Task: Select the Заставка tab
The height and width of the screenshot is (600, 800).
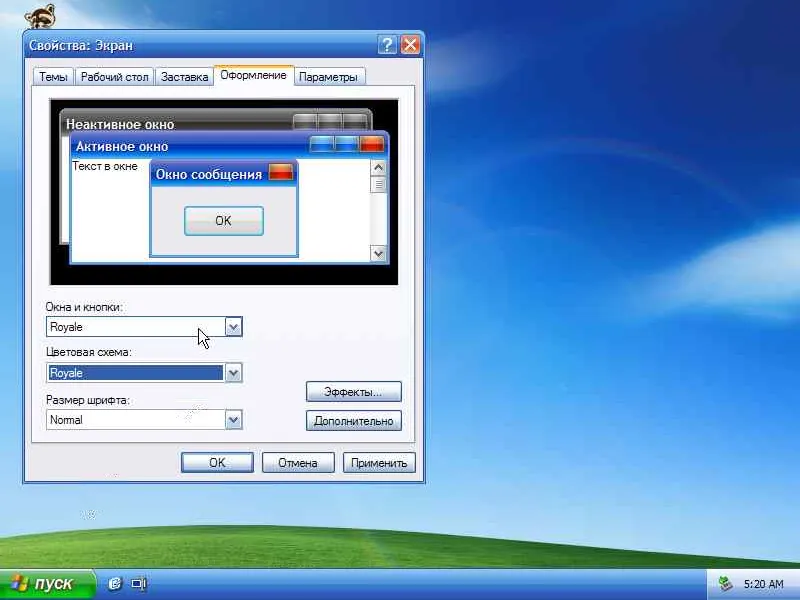Action: 184,77
